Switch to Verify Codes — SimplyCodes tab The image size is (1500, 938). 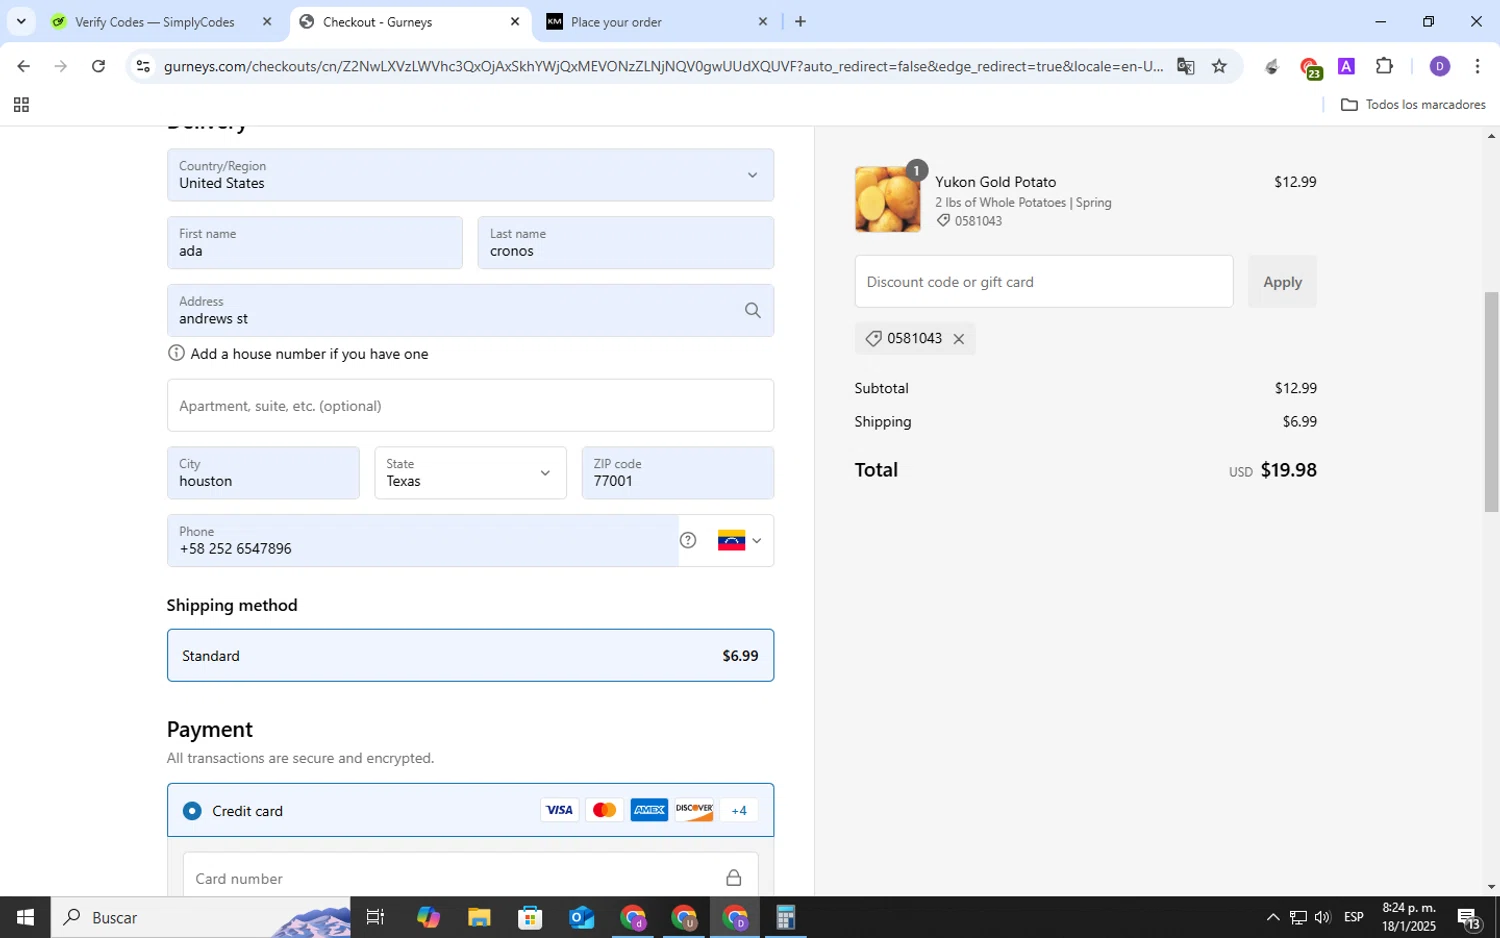(155, 22)
